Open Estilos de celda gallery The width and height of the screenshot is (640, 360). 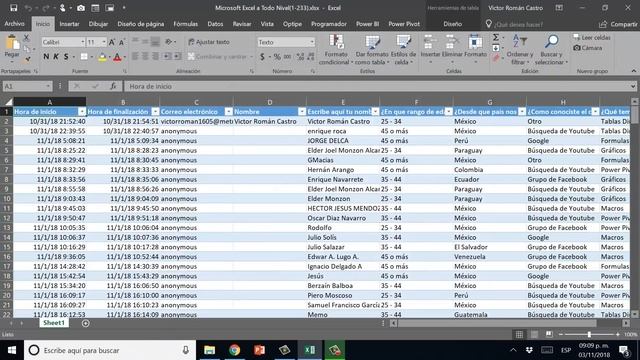click(x=403, y=49)
